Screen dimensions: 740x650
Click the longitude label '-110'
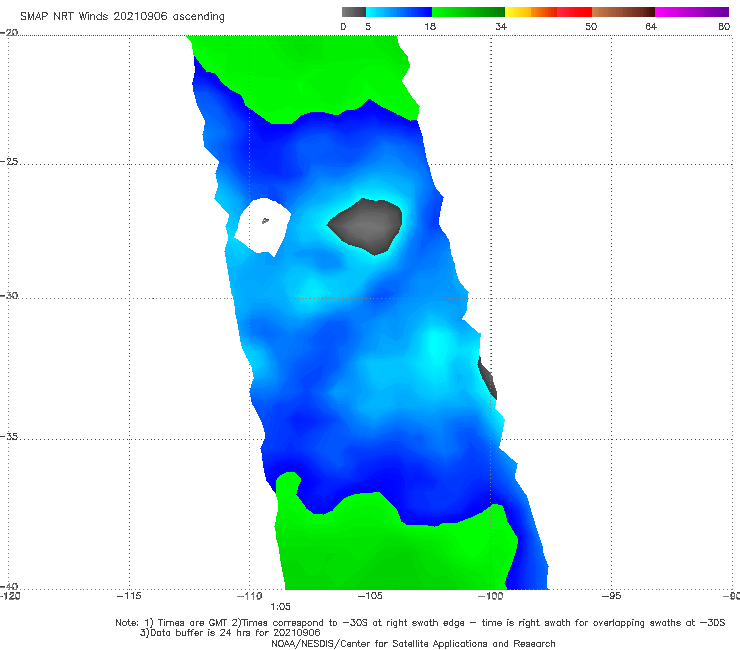(x=250, y=596)
